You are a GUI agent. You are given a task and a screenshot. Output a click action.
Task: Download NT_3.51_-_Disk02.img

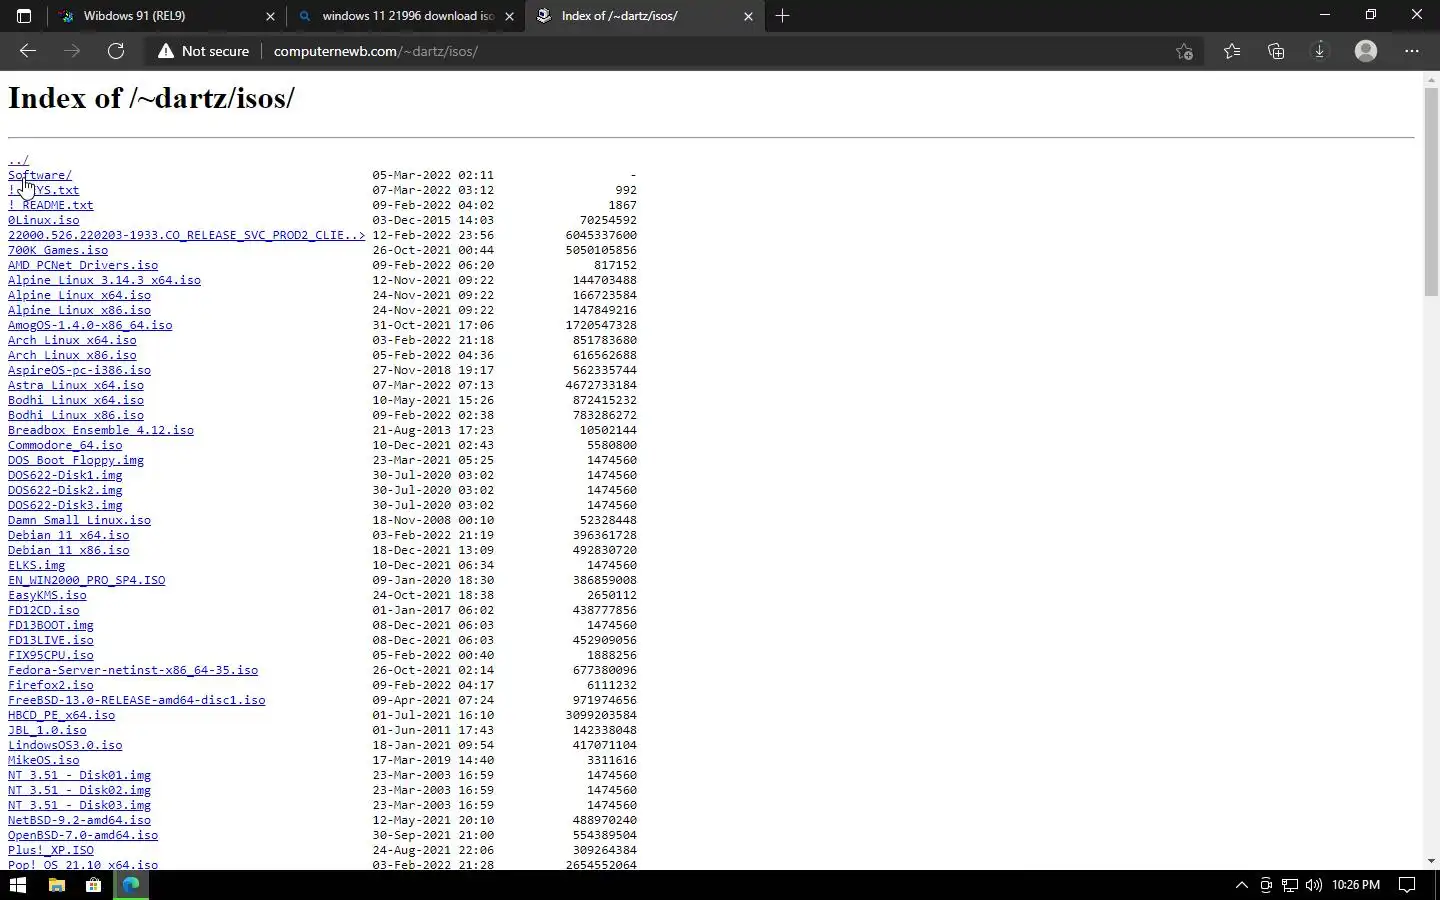click(x=80, y=790)
